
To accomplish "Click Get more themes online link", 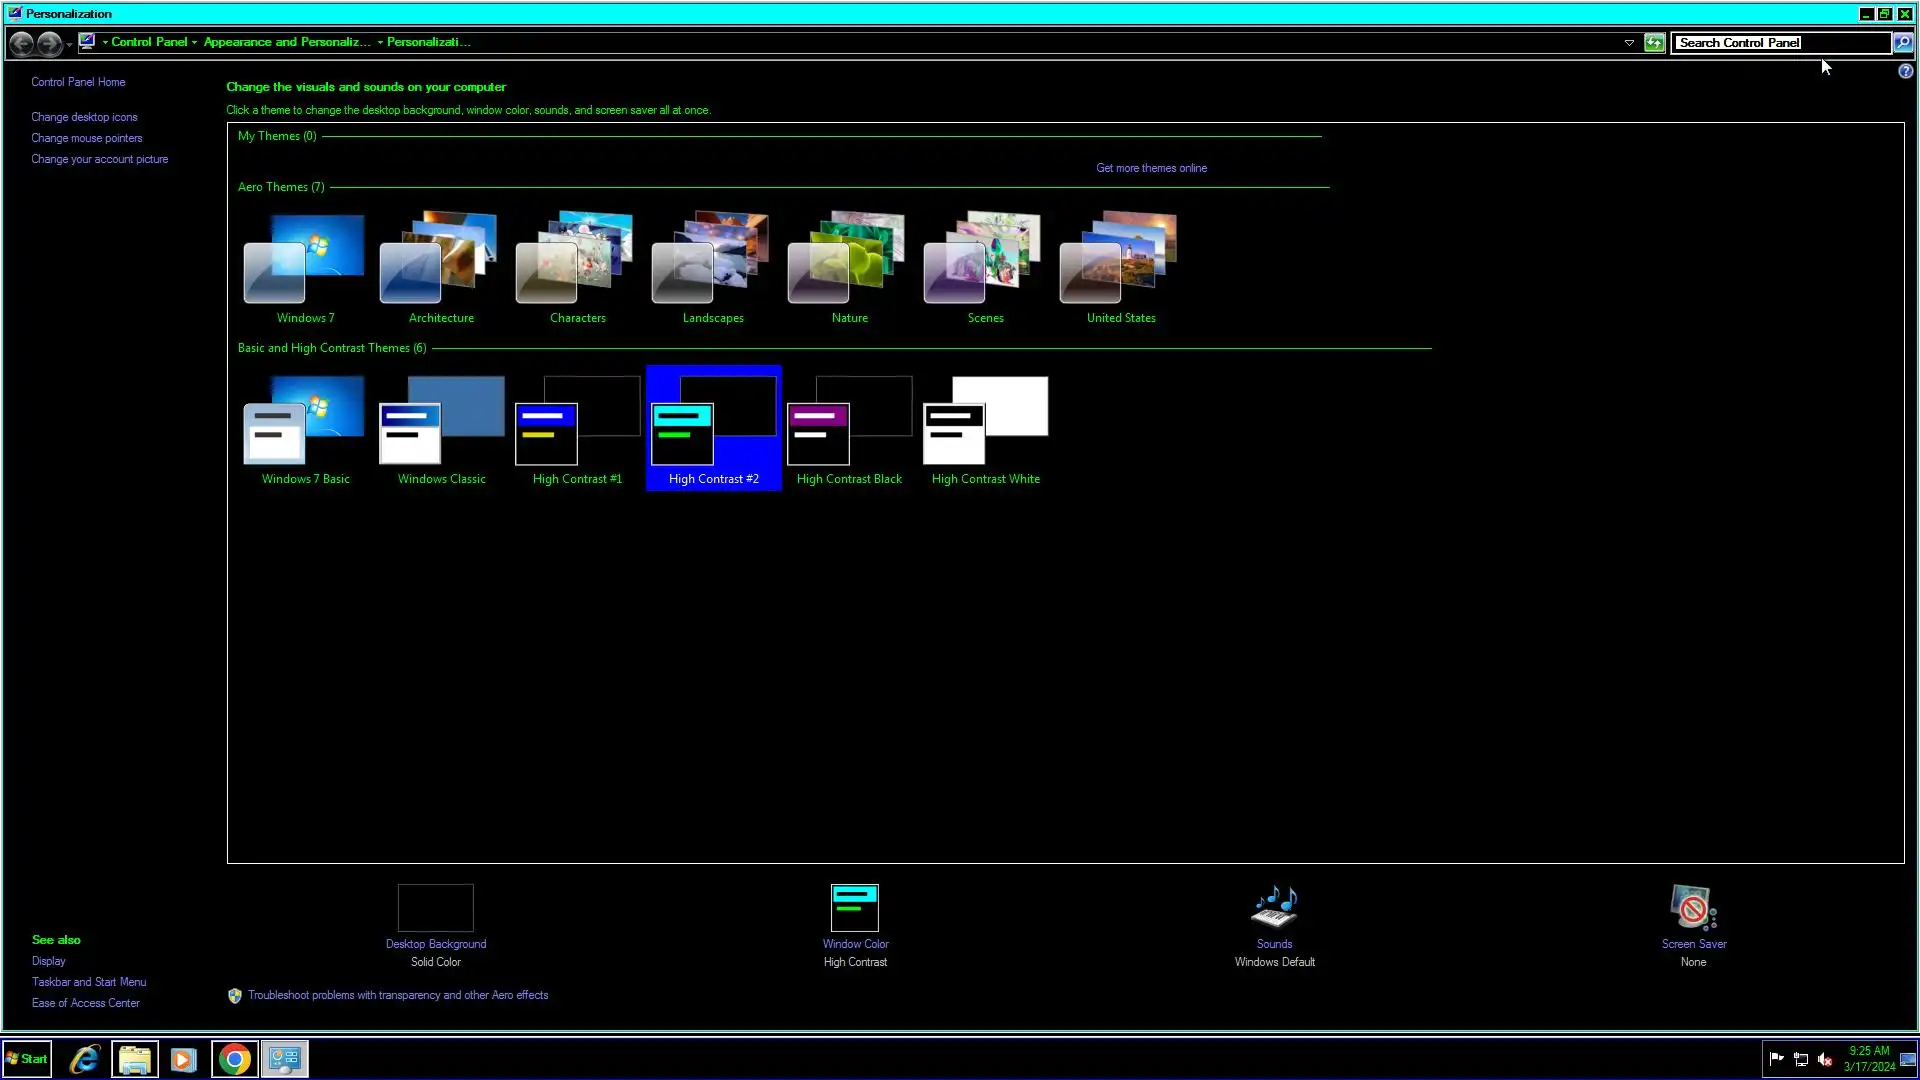I will tap(1151, 168).
